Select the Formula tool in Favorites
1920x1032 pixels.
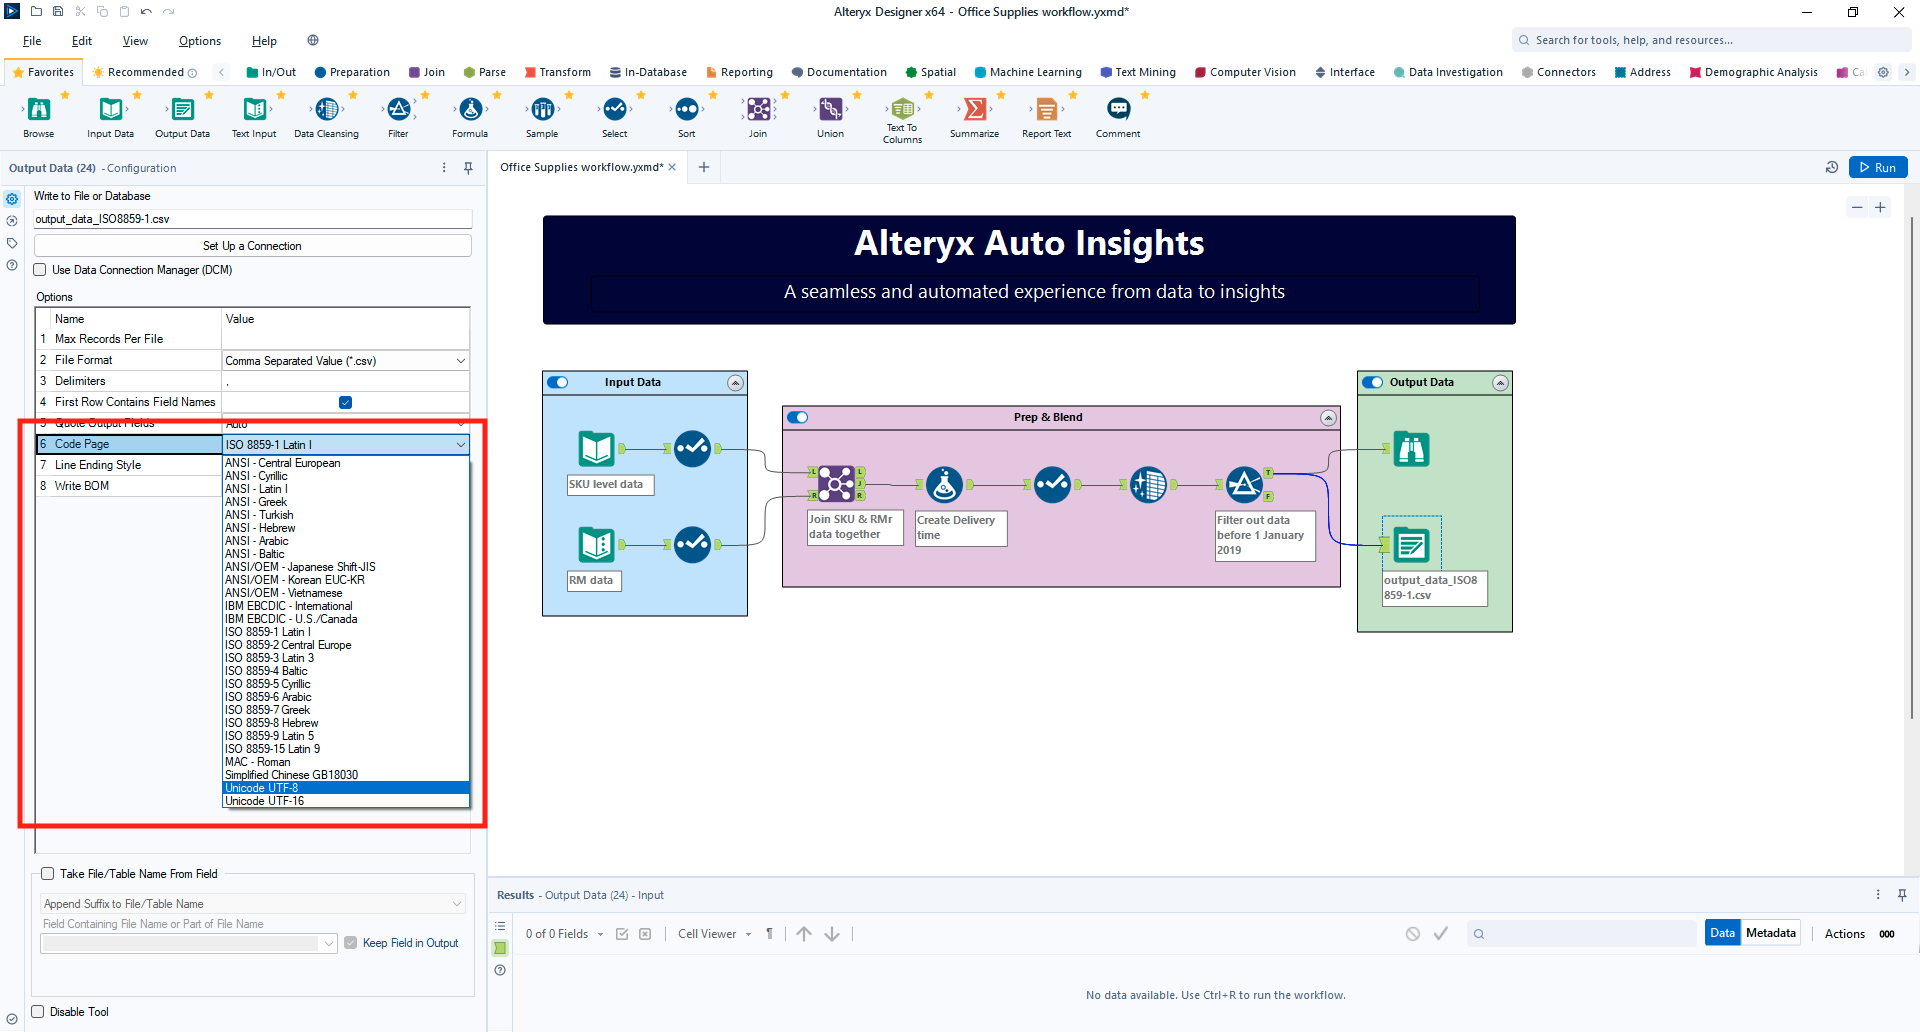pos(470,110)
